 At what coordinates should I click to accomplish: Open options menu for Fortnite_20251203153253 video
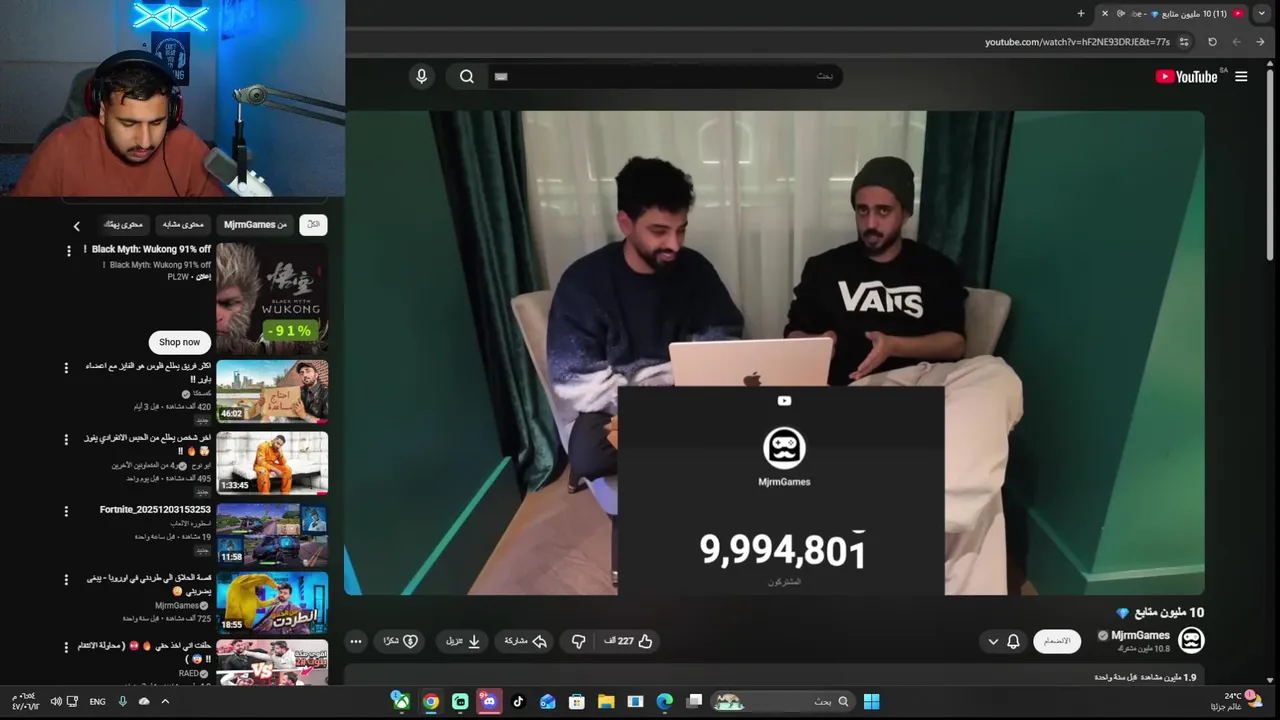pos(66,512)
